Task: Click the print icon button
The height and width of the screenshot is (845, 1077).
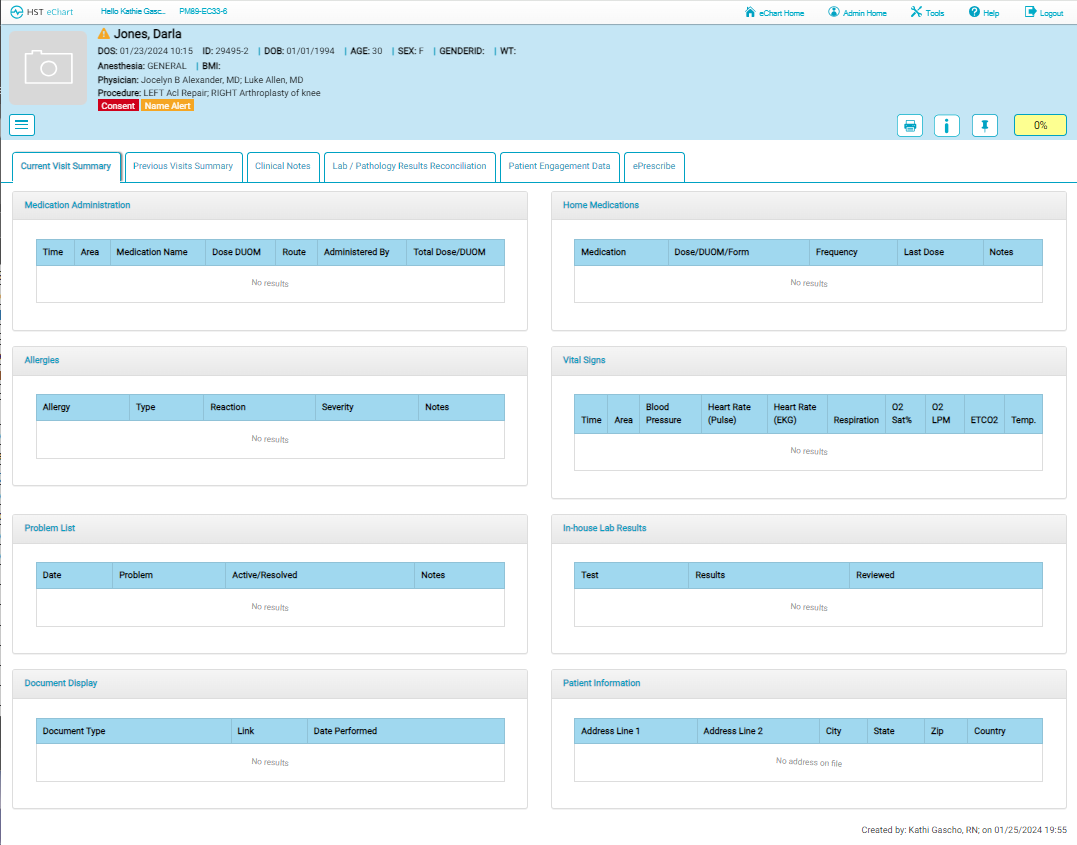Action: click(910, 126)
